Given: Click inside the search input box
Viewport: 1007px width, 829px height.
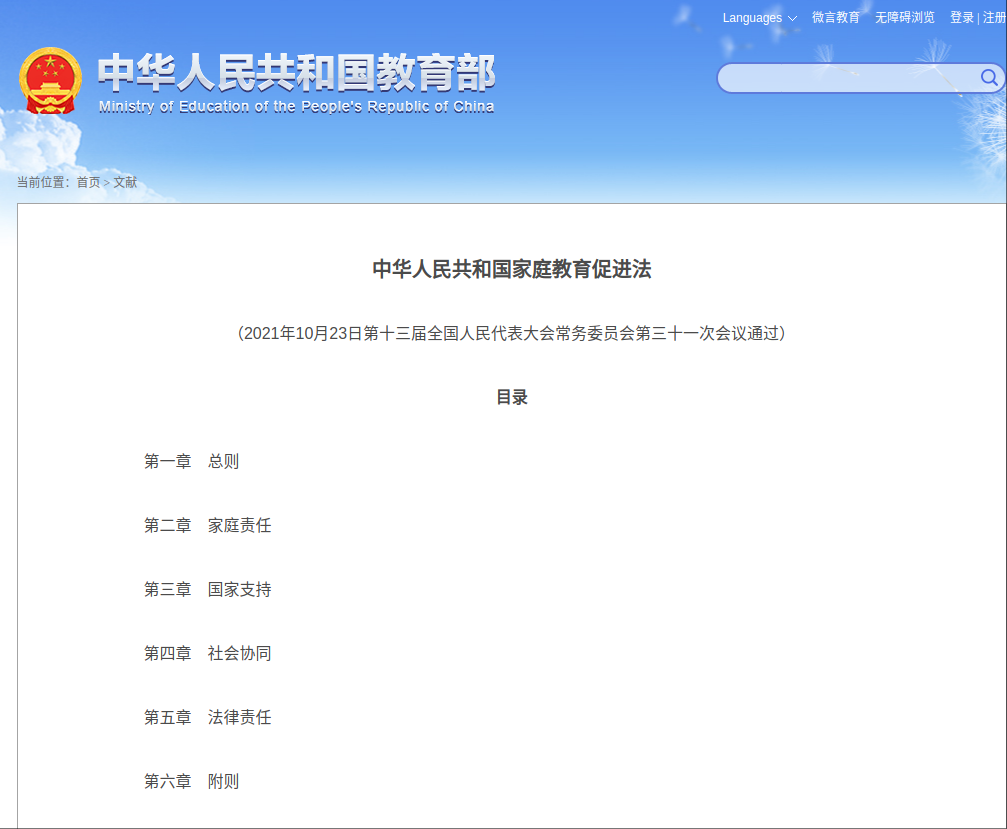Looking at the screenshot, I should point(850,78).
